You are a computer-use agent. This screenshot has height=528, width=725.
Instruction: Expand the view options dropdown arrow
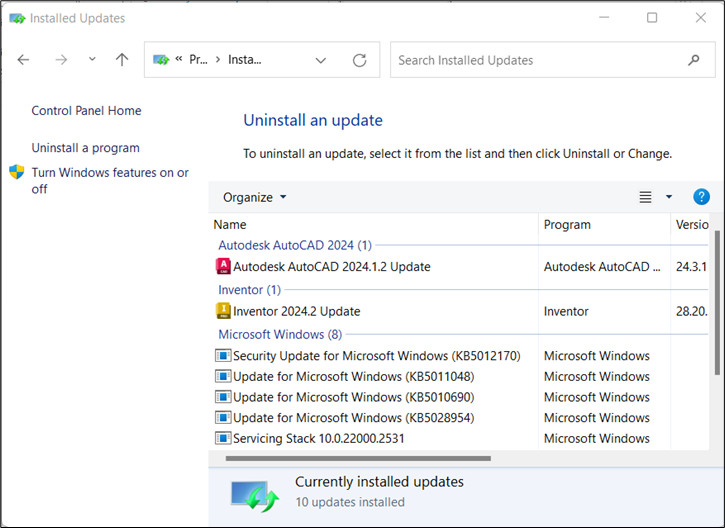669,197
